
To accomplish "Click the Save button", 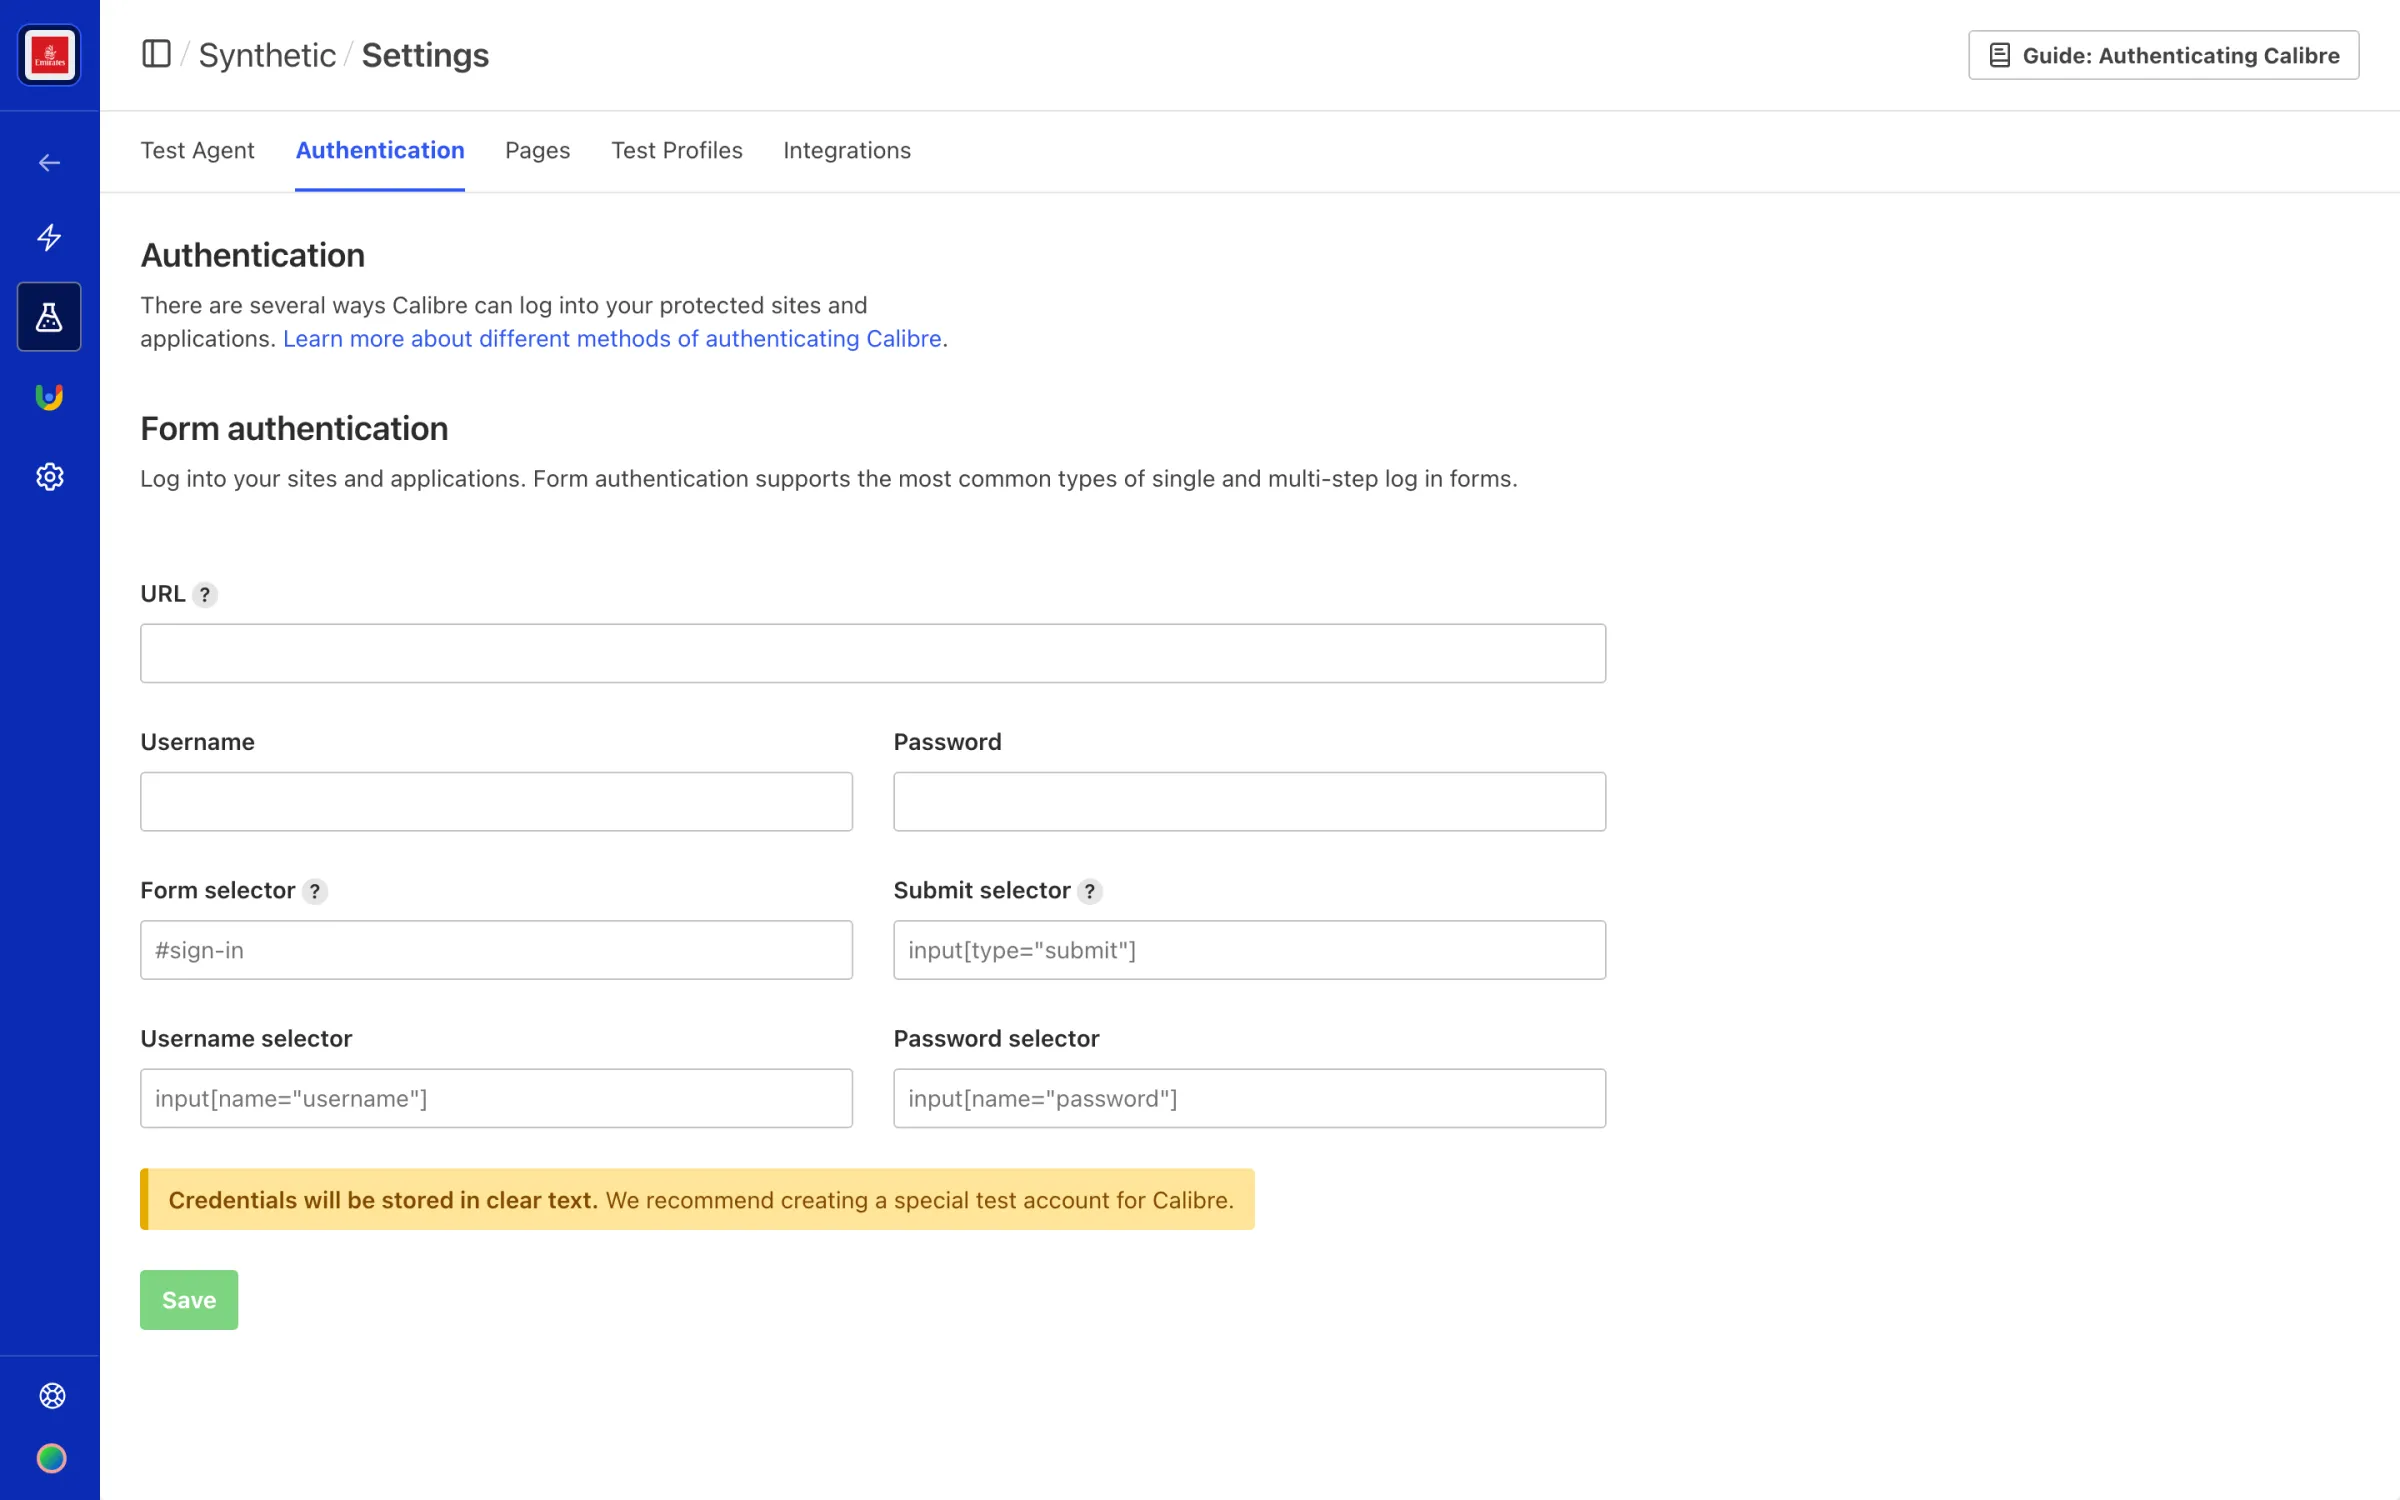I will tap(189, 1300).
